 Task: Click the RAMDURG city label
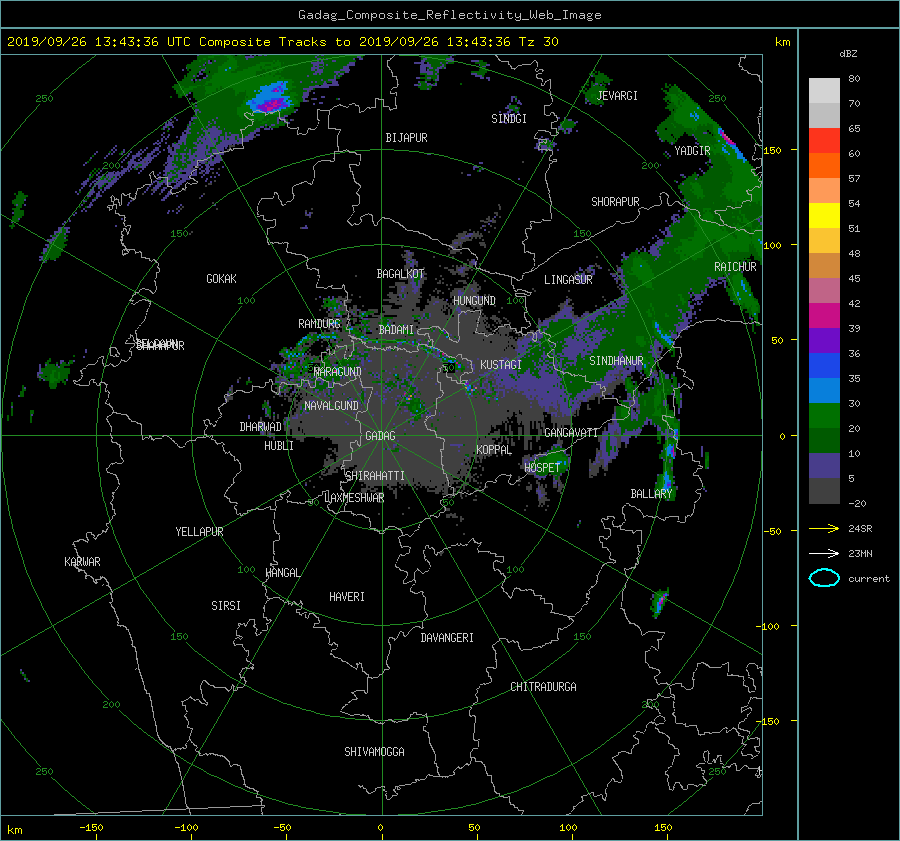(x=319, y=324)
